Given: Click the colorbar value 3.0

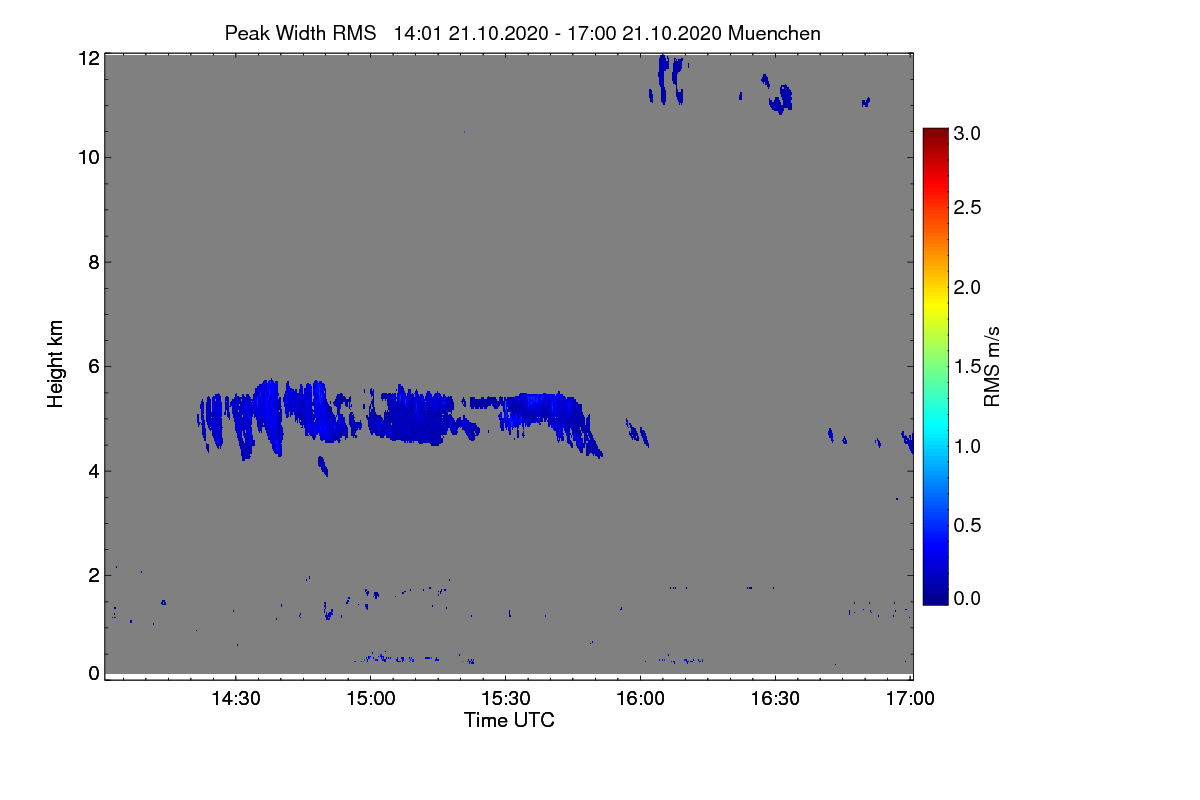Looking at the screenshot, I should 966,133.
